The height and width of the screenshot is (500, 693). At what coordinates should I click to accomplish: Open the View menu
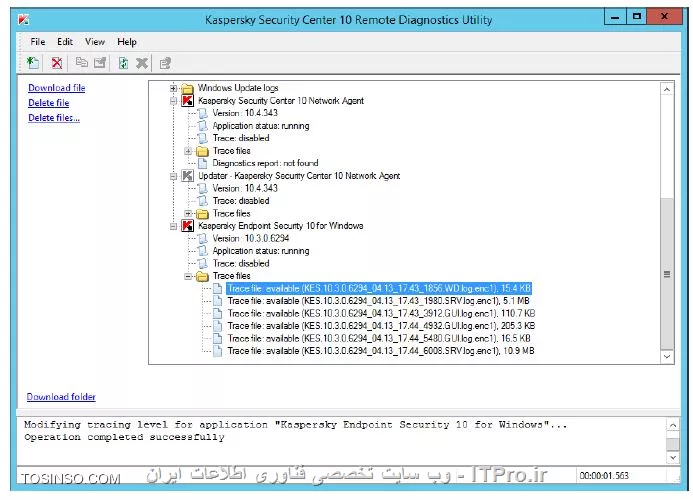coord(95,42)
